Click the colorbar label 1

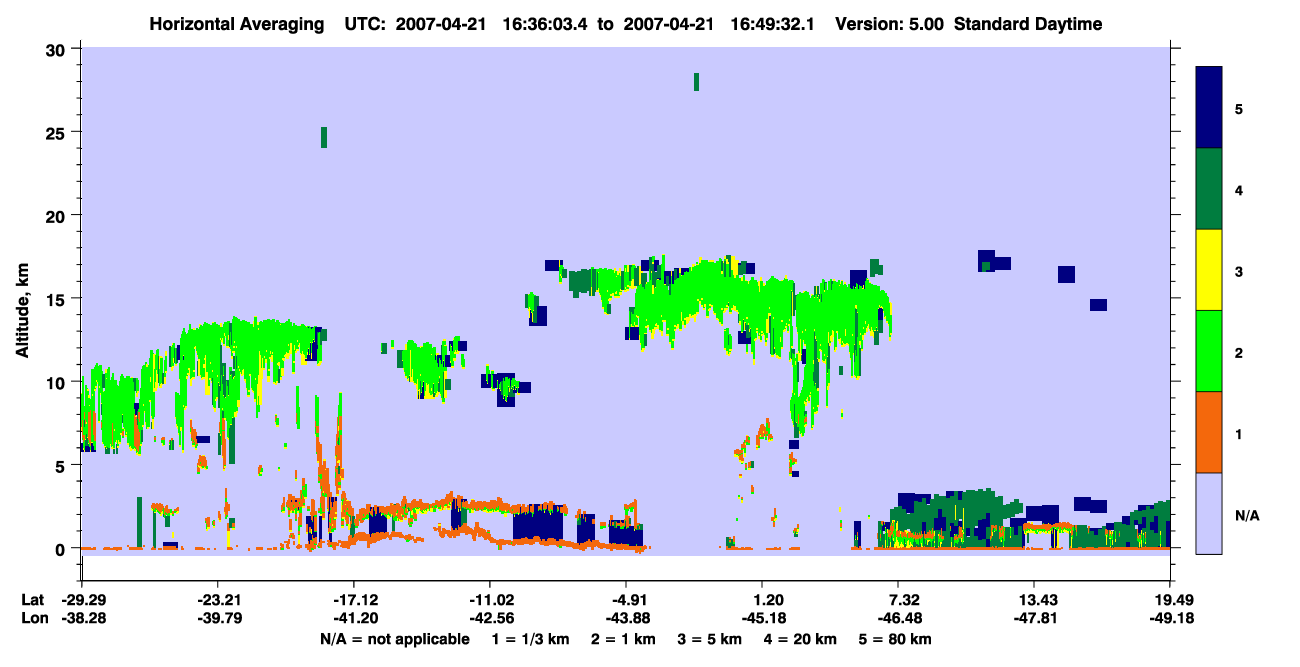1239,432
